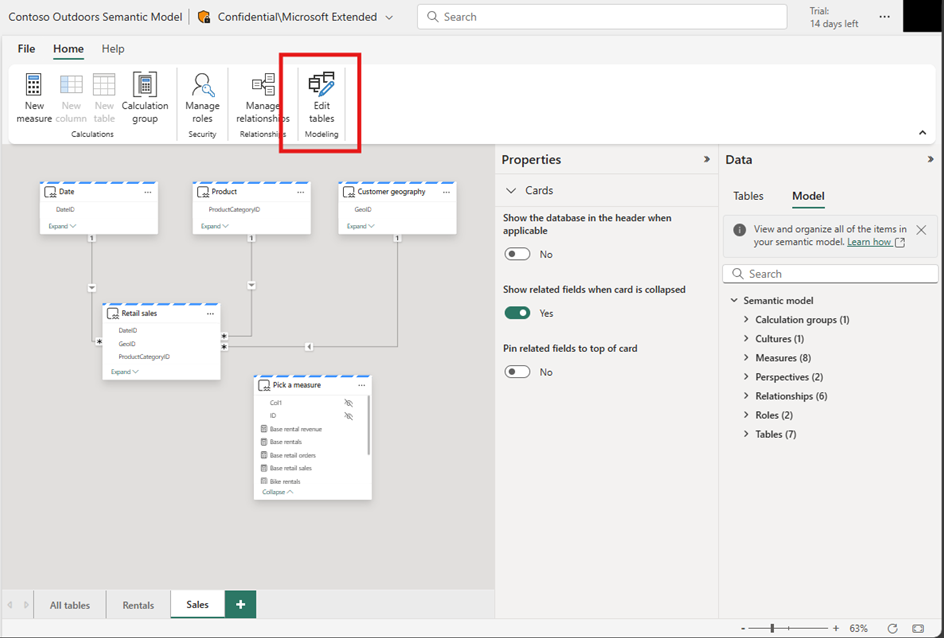Switch to All tables layout tab
Image resolution: width=944 pixels, height=638 pixels.
[x=70, y=605]
